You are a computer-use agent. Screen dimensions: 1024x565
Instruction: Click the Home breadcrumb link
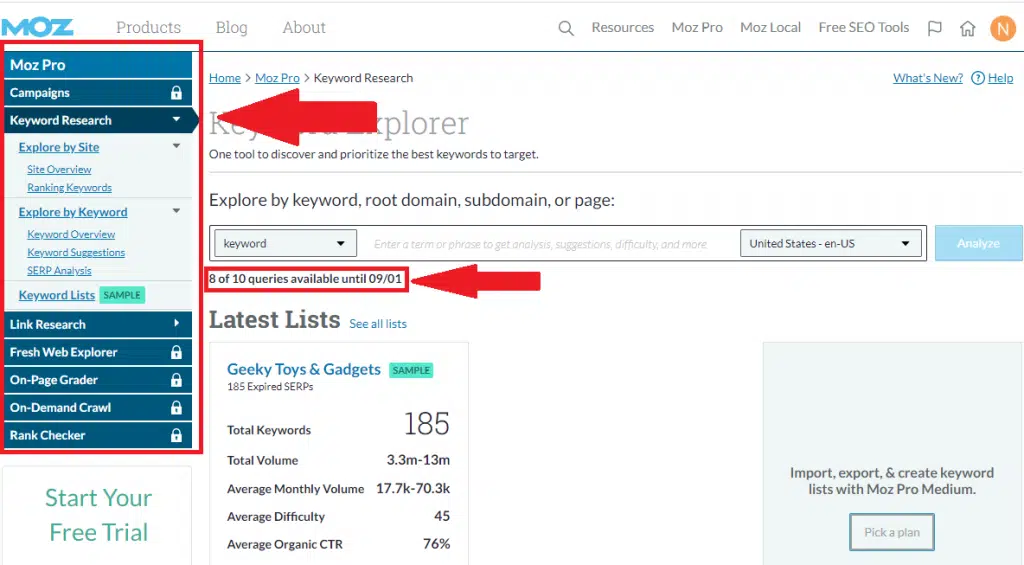(225, 78)
